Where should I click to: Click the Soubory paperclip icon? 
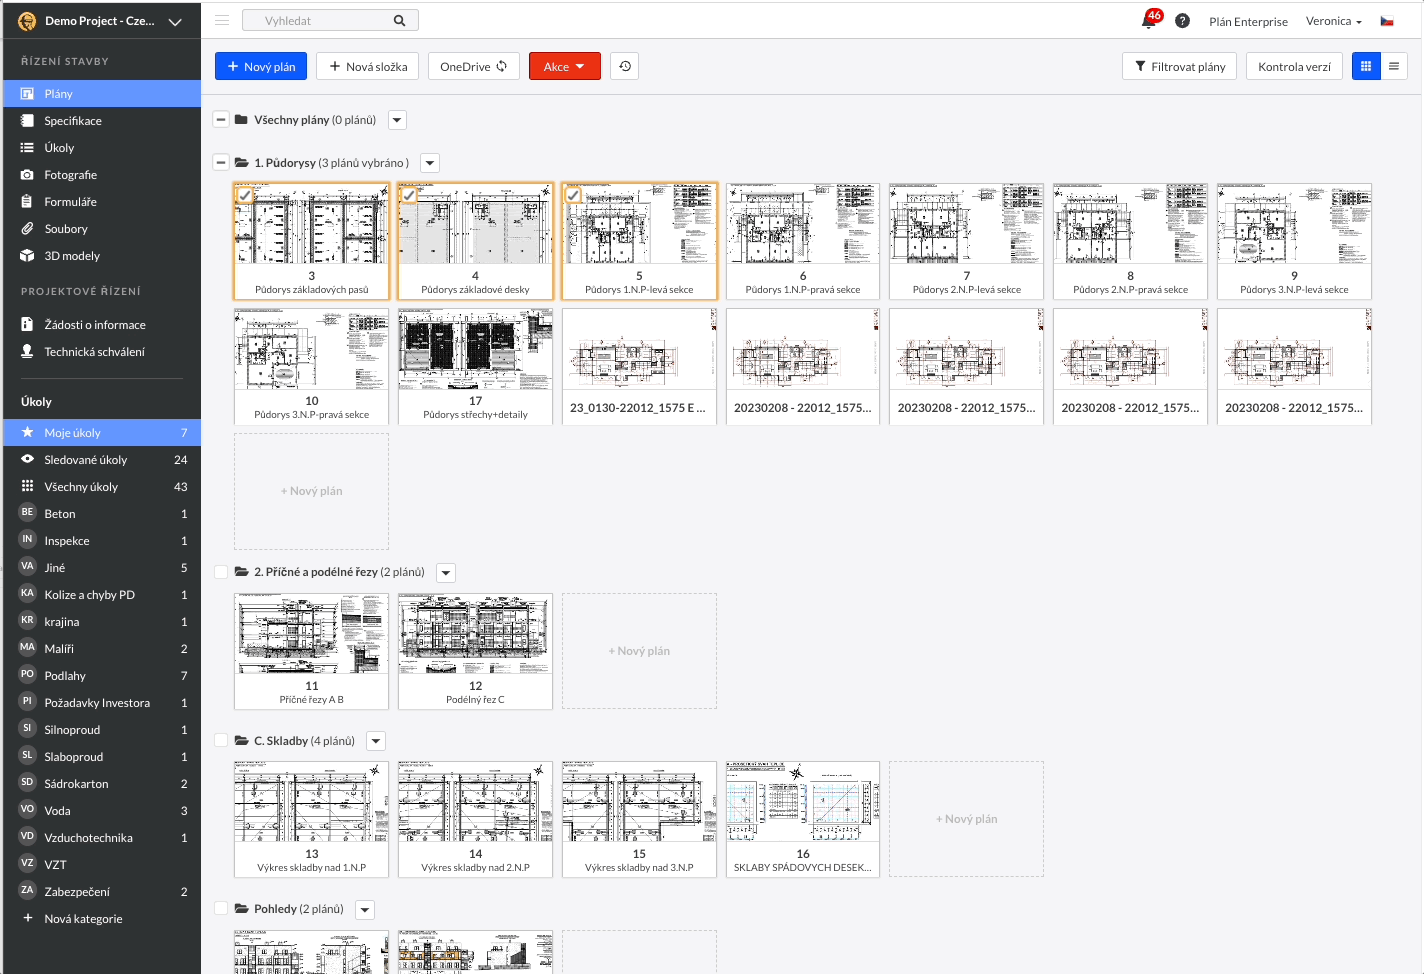click(27, 228)
